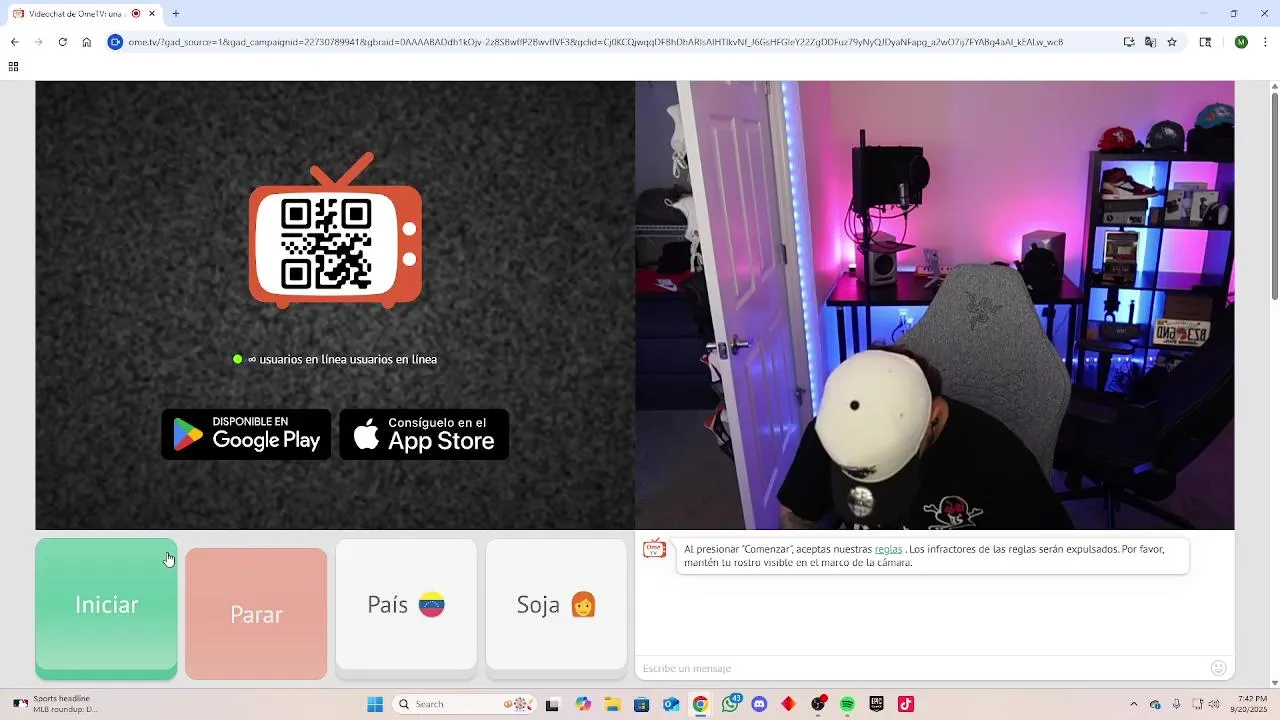
Task: Click the Chrome taskbar icon
Action: [700, 704]
